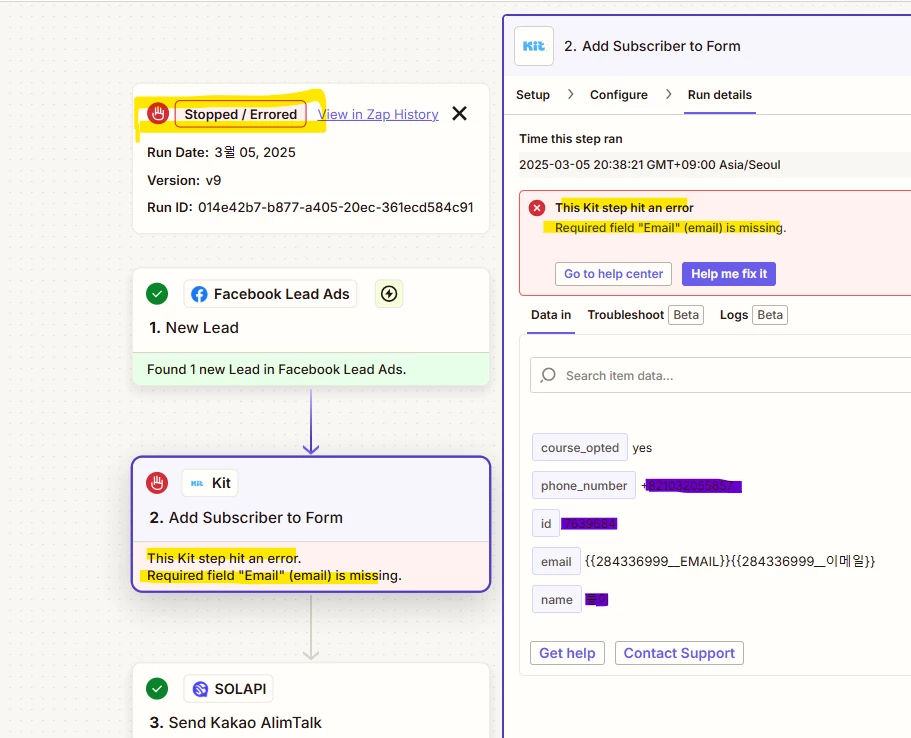Click the Version: v9 text
The width and height of the screenshot is (911, 738).
point(184,180)
